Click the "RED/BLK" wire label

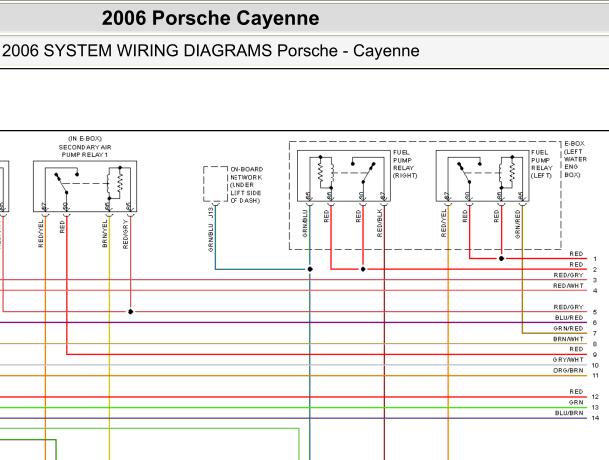click(x=379, y=223)
